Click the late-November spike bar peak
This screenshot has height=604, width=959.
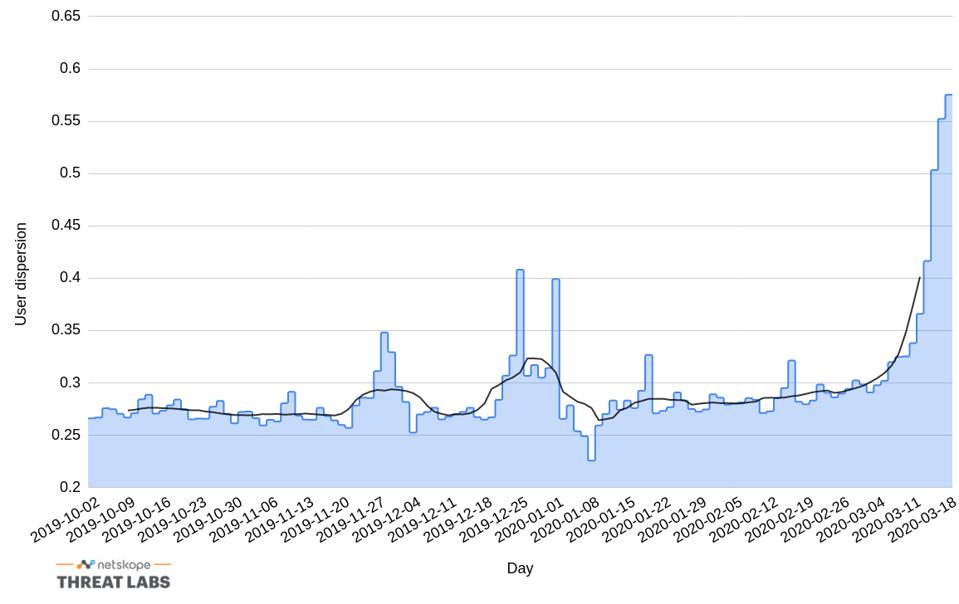tap(384, 334)
